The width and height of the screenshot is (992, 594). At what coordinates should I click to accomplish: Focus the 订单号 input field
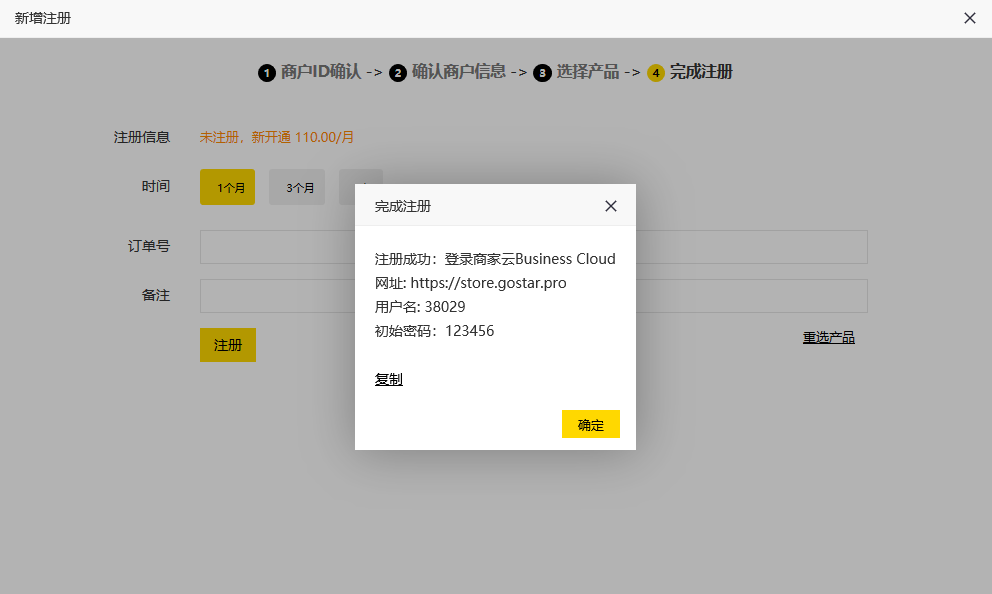533,247
